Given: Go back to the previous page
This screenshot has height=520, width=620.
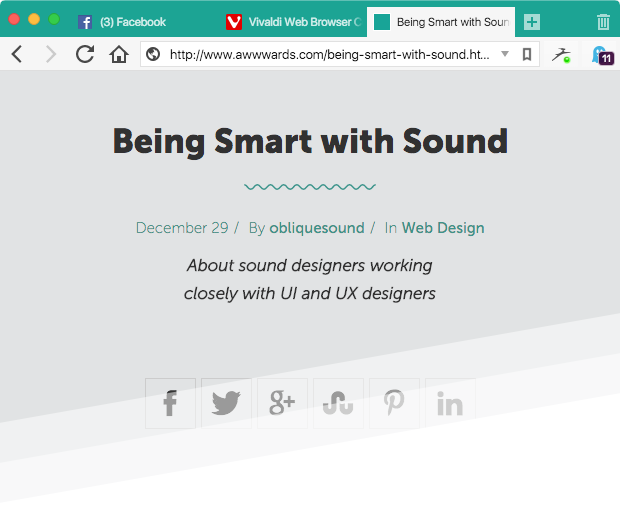Looking at the screenshot, I should click(x=17, y=54).
